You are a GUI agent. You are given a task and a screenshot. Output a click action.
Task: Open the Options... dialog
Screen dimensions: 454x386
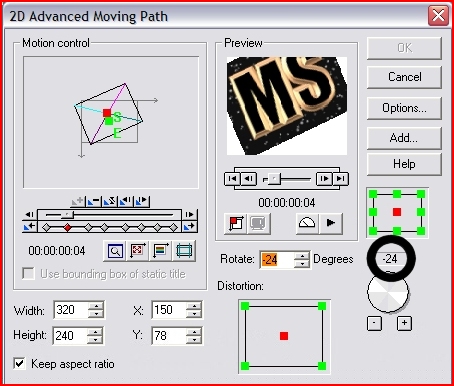pyautogui.click(x=404, y=108)
